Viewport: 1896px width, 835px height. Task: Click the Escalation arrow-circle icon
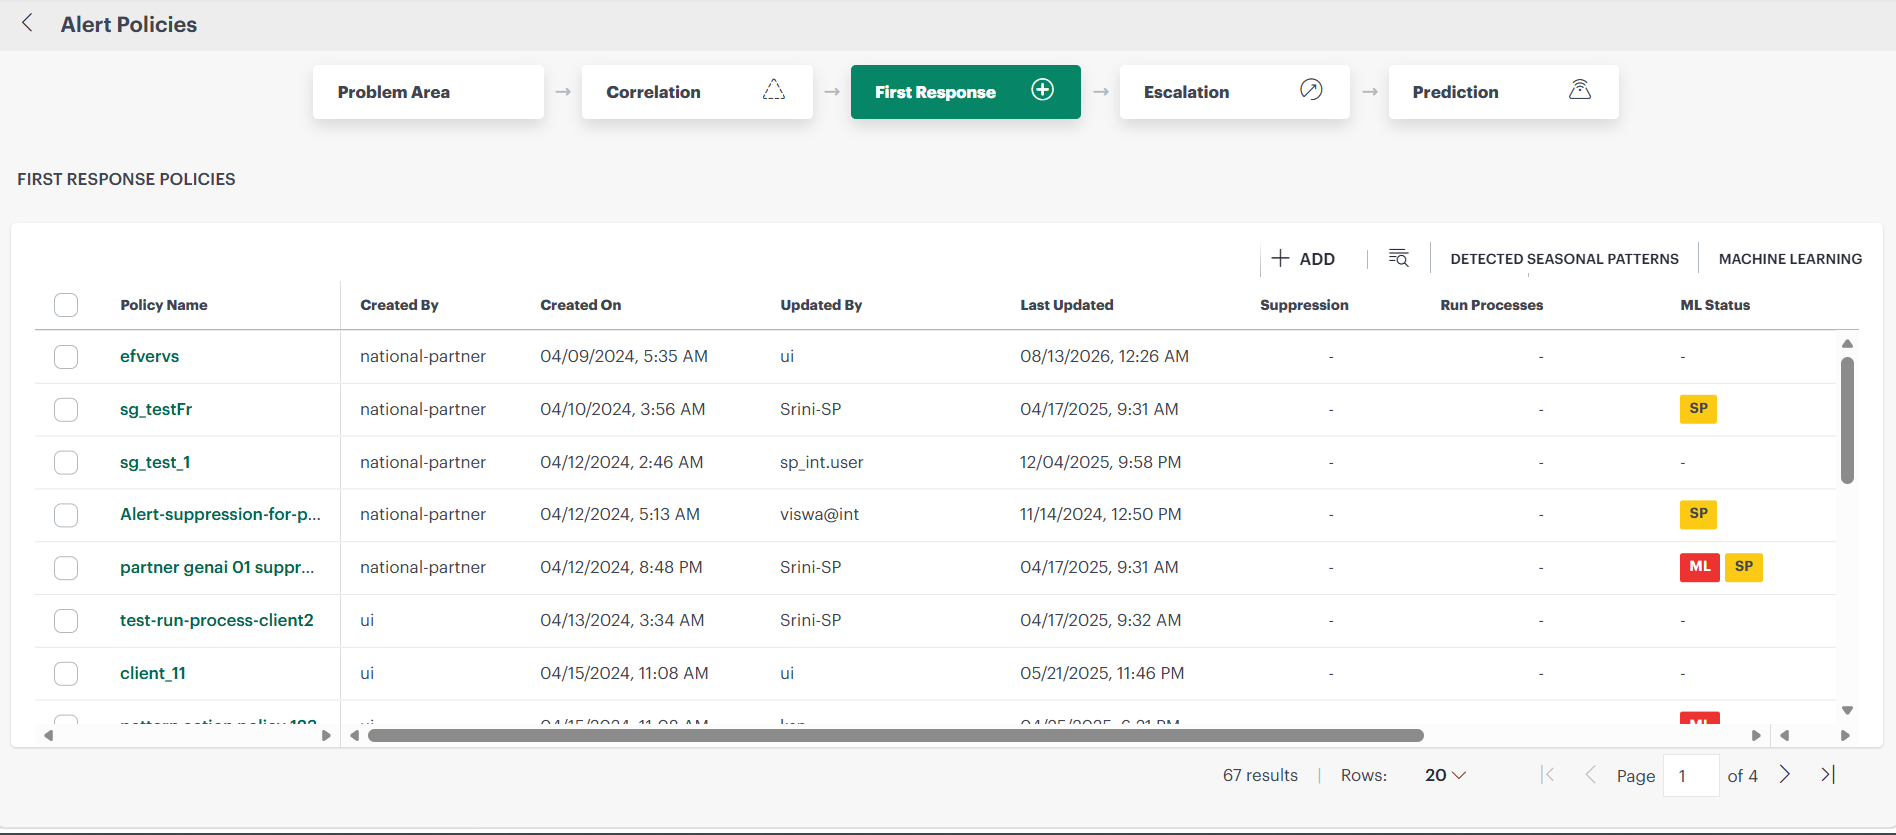coord(1311,90)
